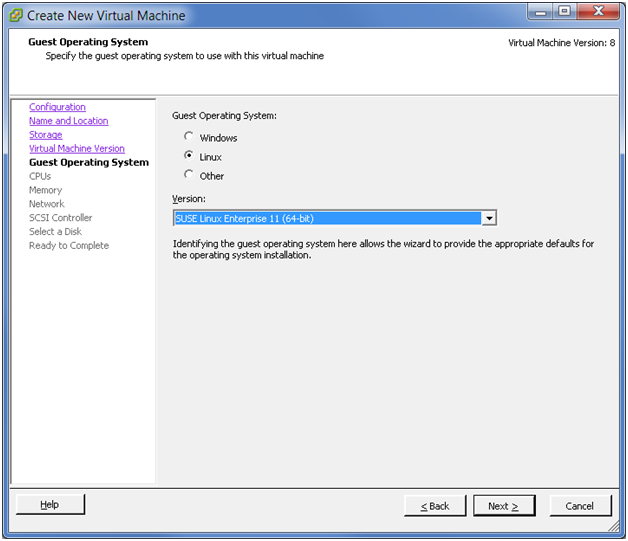This screenshot has height=541, width=628.
Task: Click the Version: label
Action: click(x=189, y=199)
